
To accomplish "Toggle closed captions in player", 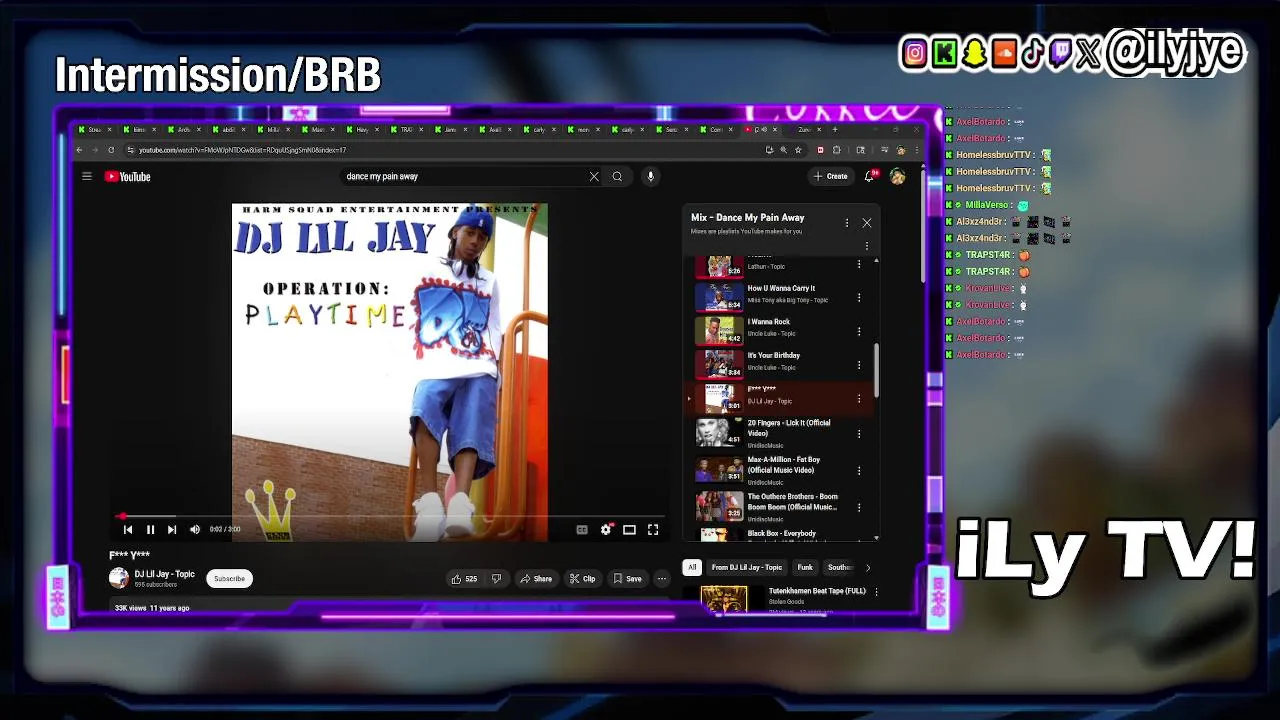I will [x=582, y=530].
